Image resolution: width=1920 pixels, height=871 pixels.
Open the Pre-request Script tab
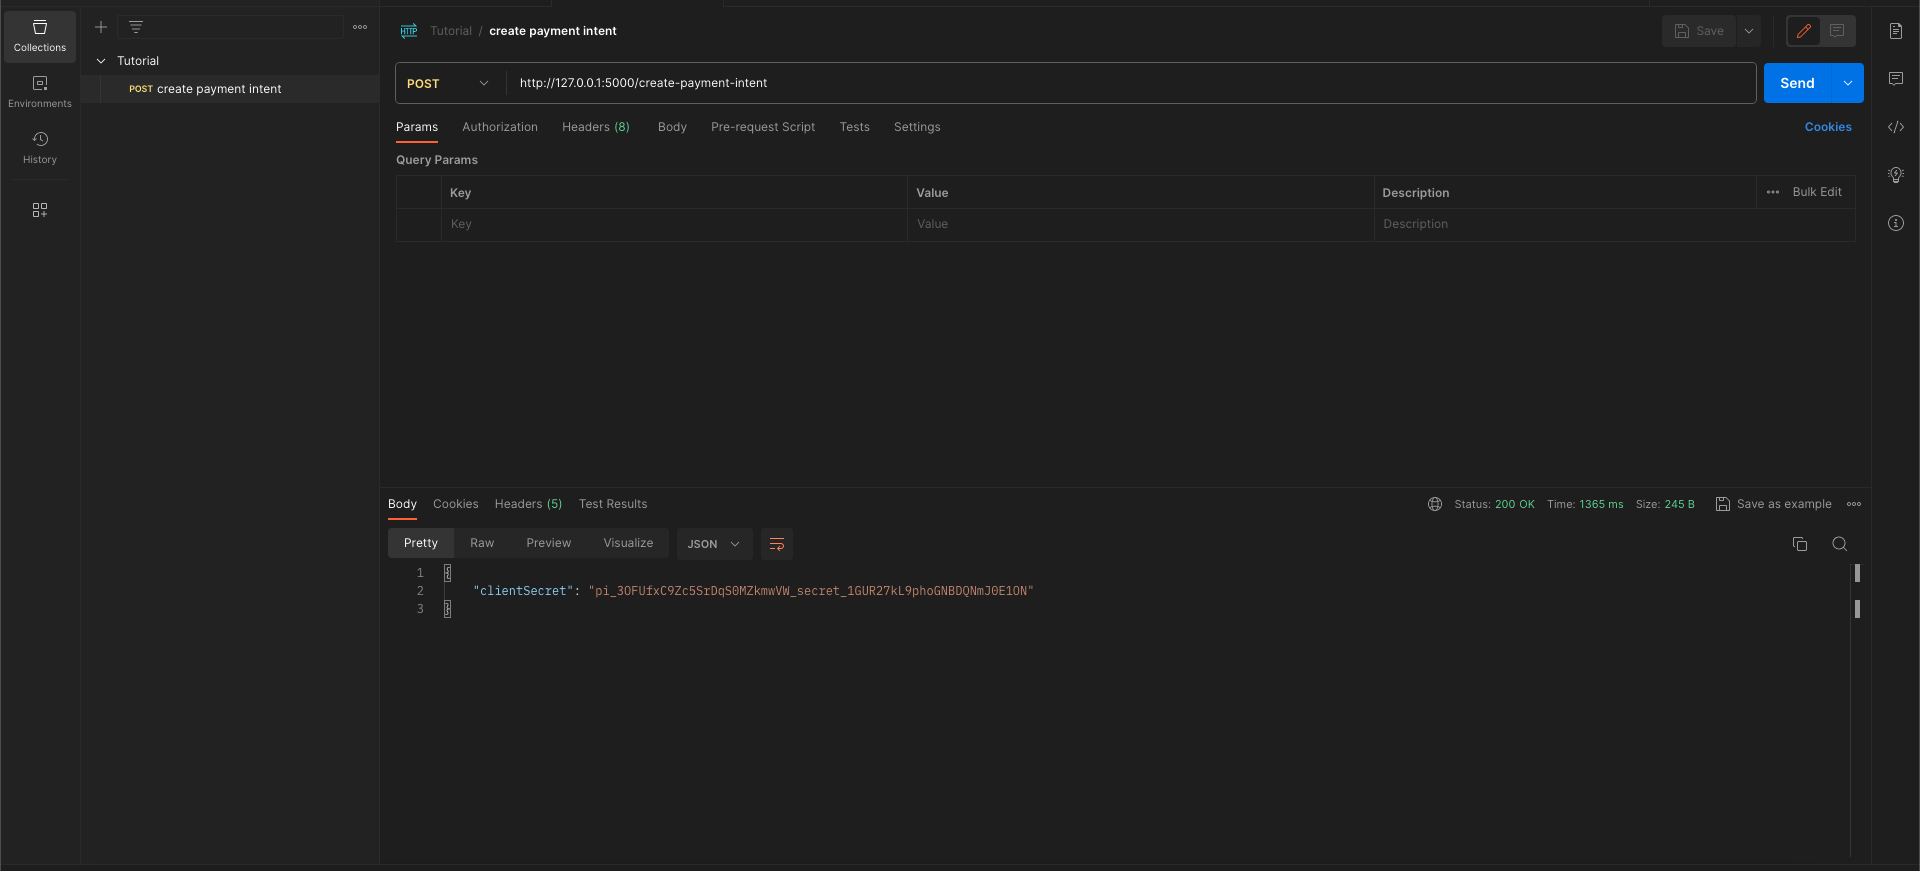pyautogui.click(x=763, y=127)
